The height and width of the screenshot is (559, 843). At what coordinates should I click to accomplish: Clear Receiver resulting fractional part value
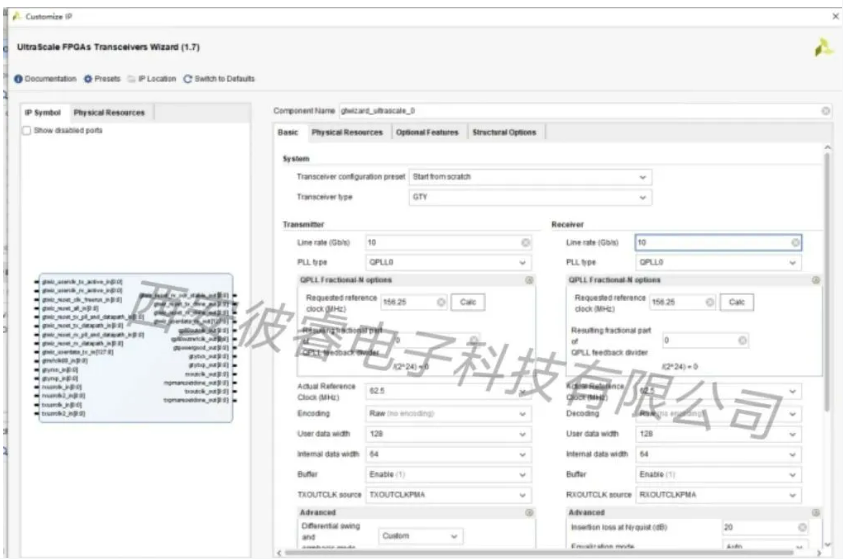(x=742, y=340)
